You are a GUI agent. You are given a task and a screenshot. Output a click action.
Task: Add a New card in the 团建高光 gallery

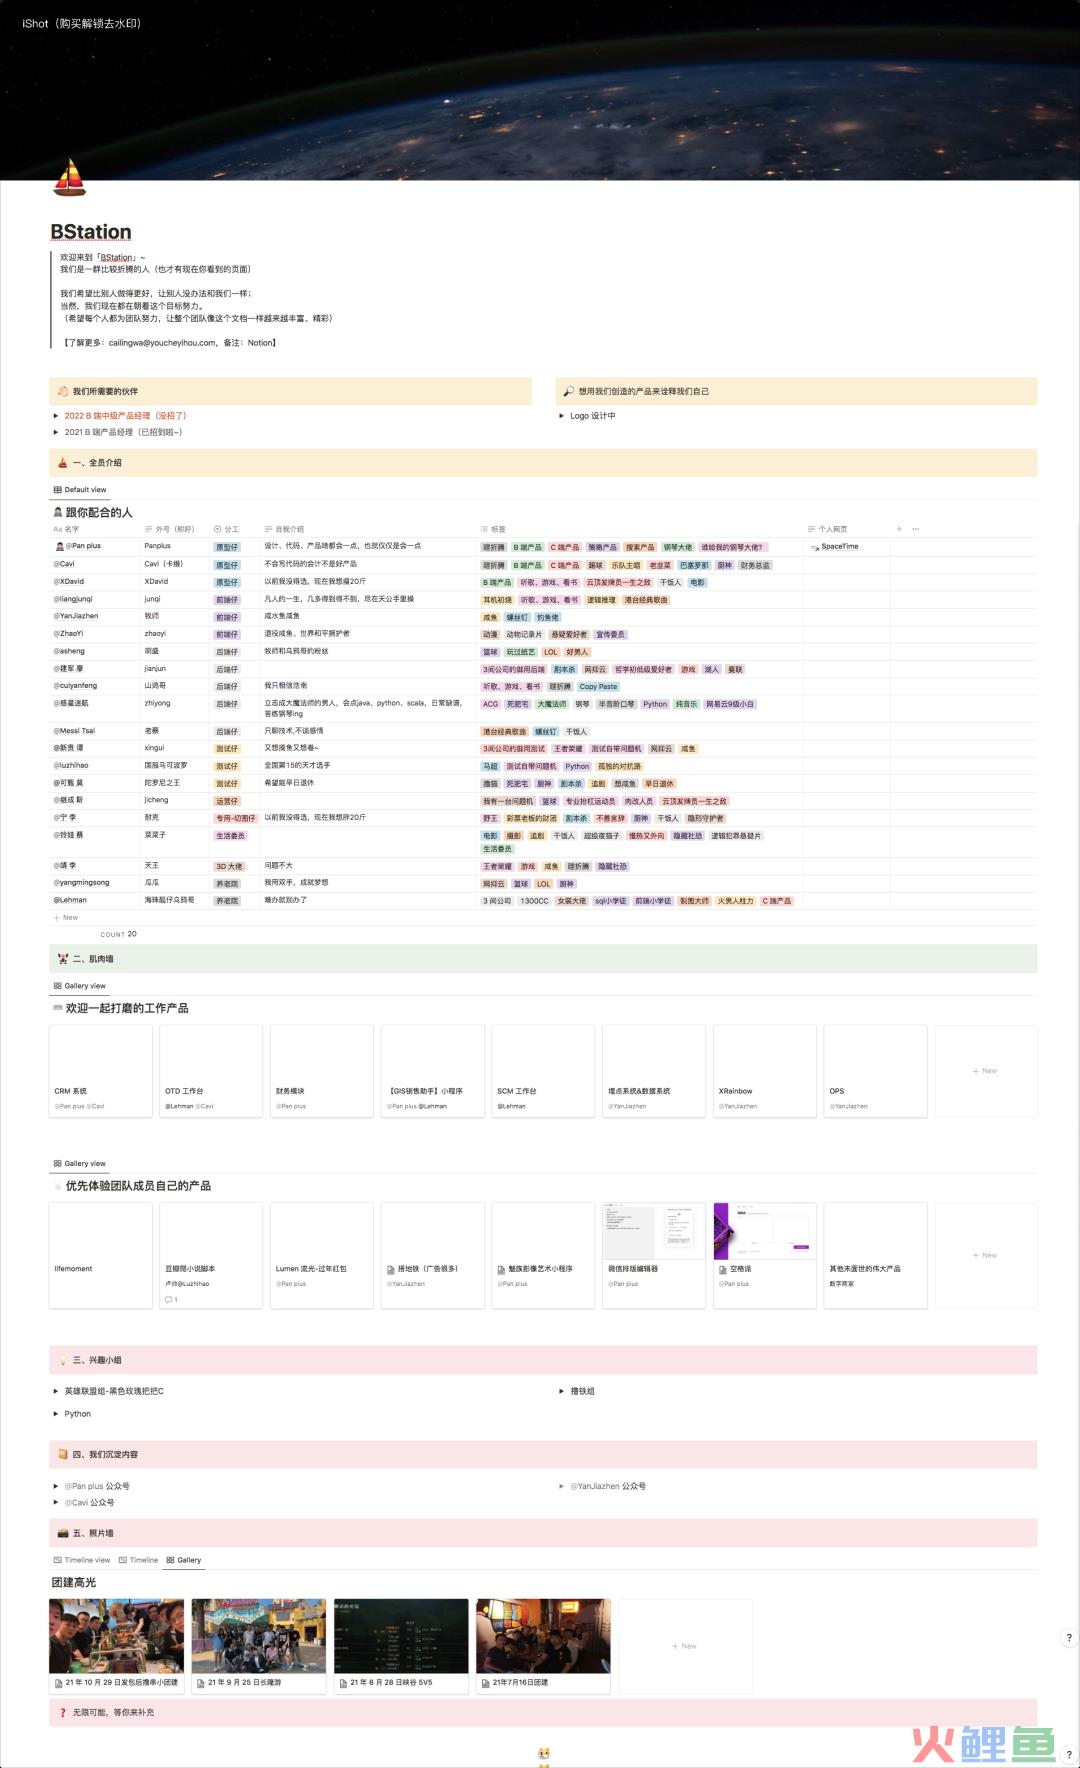[x=685, y=1646]
